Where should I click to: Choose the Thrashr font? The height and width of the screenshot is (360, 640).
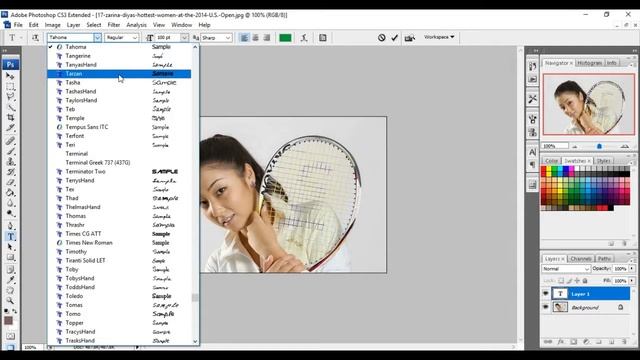[x=119, y=225]
